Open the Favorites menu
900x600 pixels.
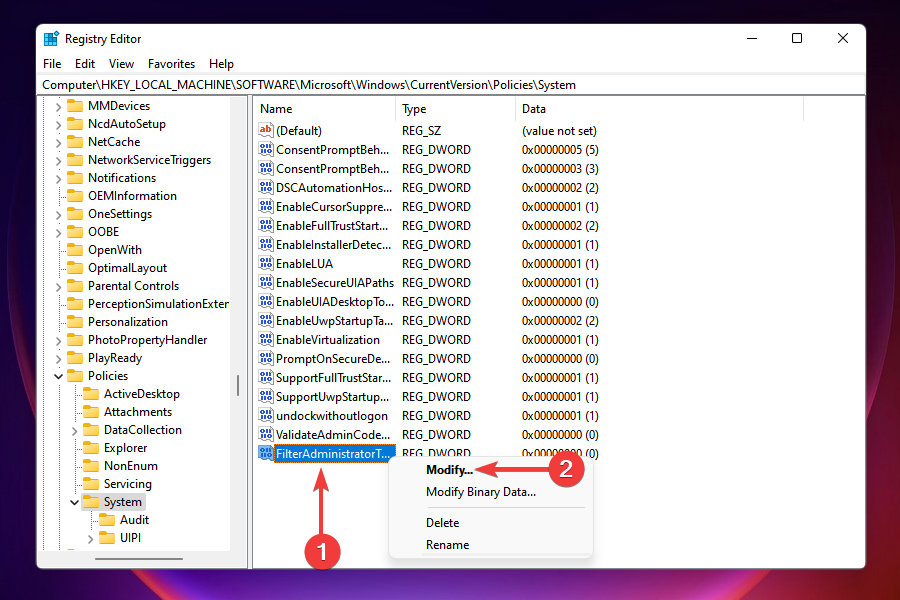tap(171, 64)
